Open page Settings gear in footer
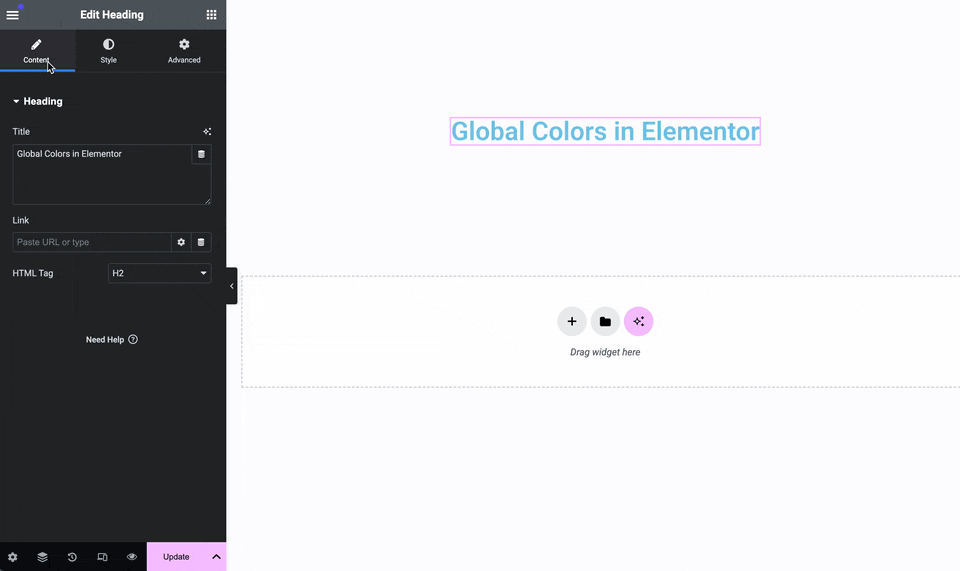The image size is (960, 571). pos(12,557)
